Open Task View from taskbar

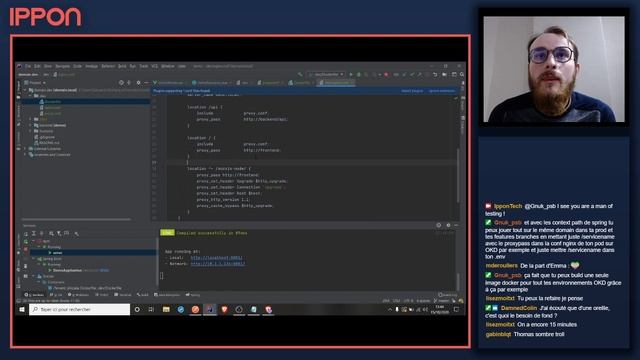[x=151, y=310]
